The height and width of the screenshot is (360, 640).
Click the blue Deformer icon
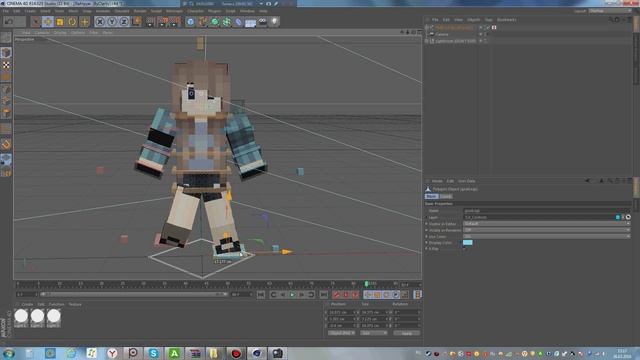click(x=238, y=22)
